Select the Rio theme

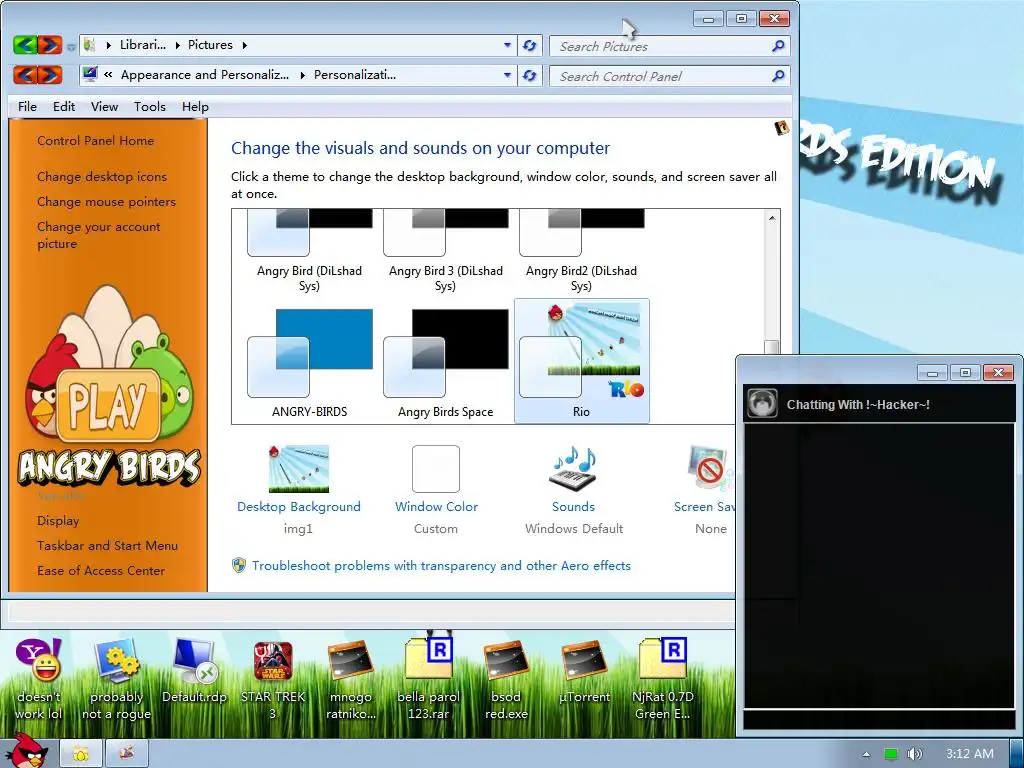[581, 361]
